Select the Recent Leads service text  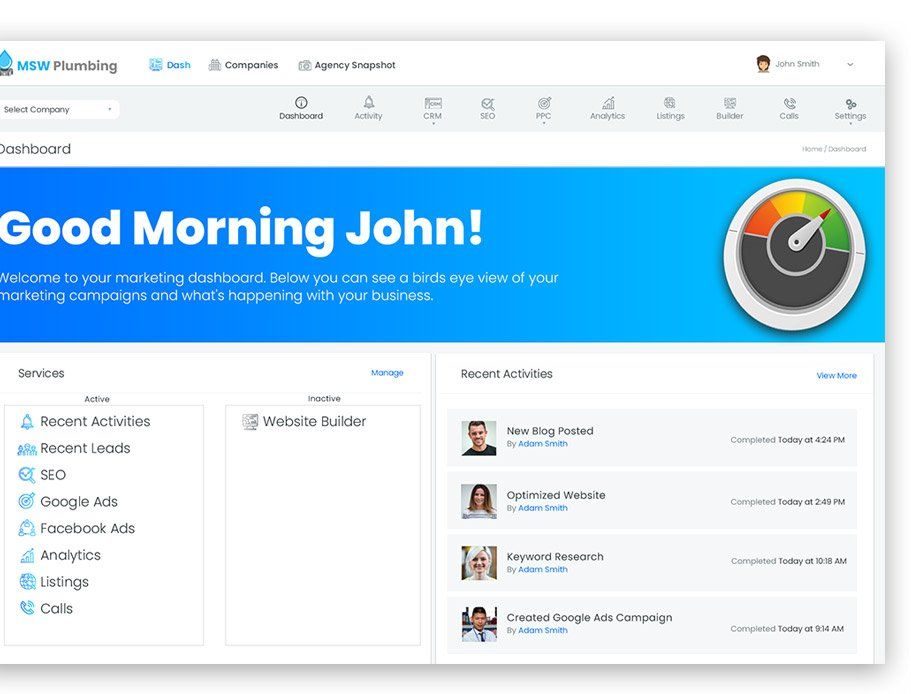[x=85, y=448]
